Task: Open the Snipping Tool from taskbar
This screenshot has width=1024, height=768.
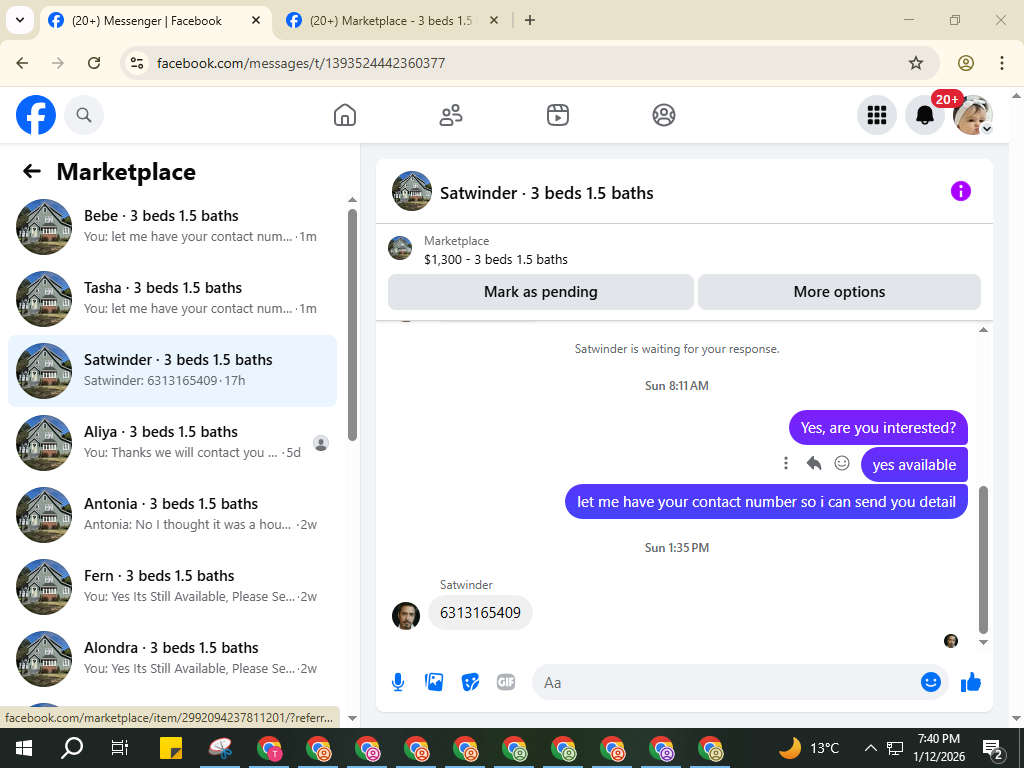Action: click(x=221, y=748)
